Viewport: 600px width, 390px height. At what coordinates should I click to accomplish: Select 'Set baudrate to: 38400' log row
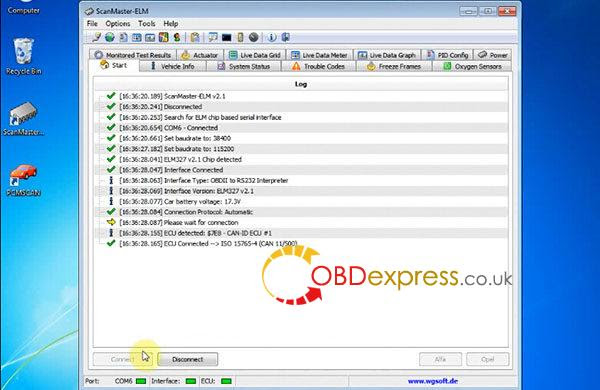tap(301, 138)
